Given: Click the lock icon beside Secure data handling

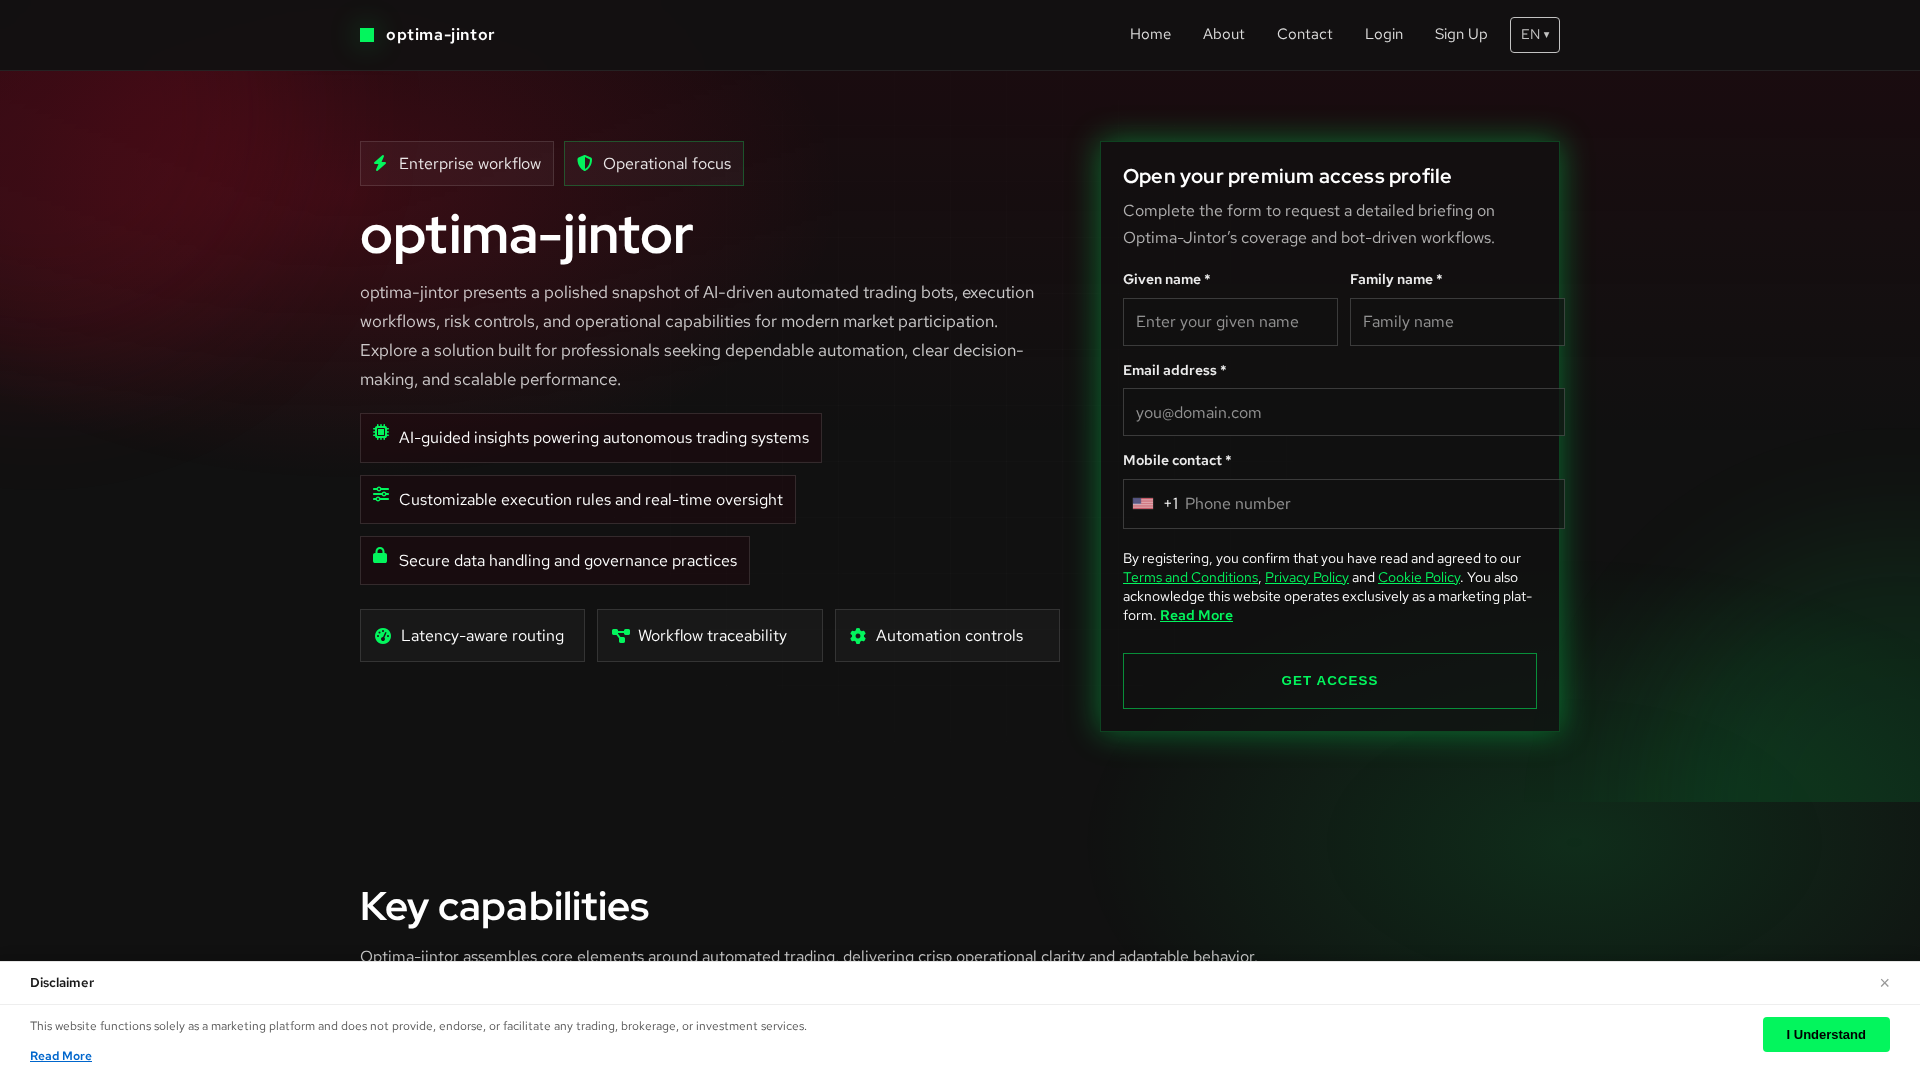Looking at the screenshot, I should click(x=380, y=555).
